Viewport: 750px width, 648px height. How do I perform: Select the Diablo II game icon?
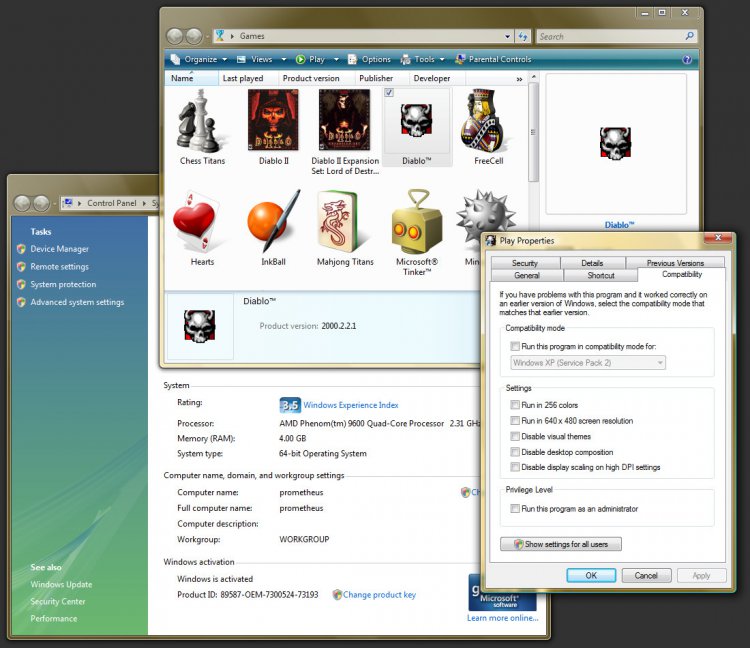(273, 120)
